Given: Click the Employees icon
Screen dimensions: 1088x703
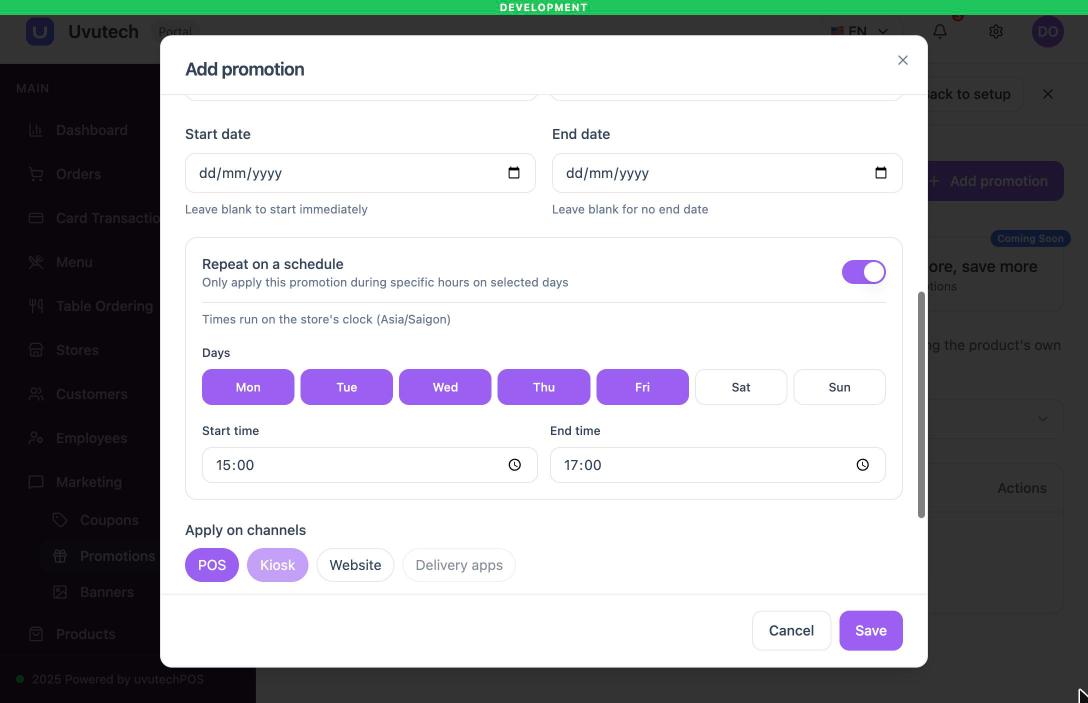Looking at the screenshot, I should [36, 438].
